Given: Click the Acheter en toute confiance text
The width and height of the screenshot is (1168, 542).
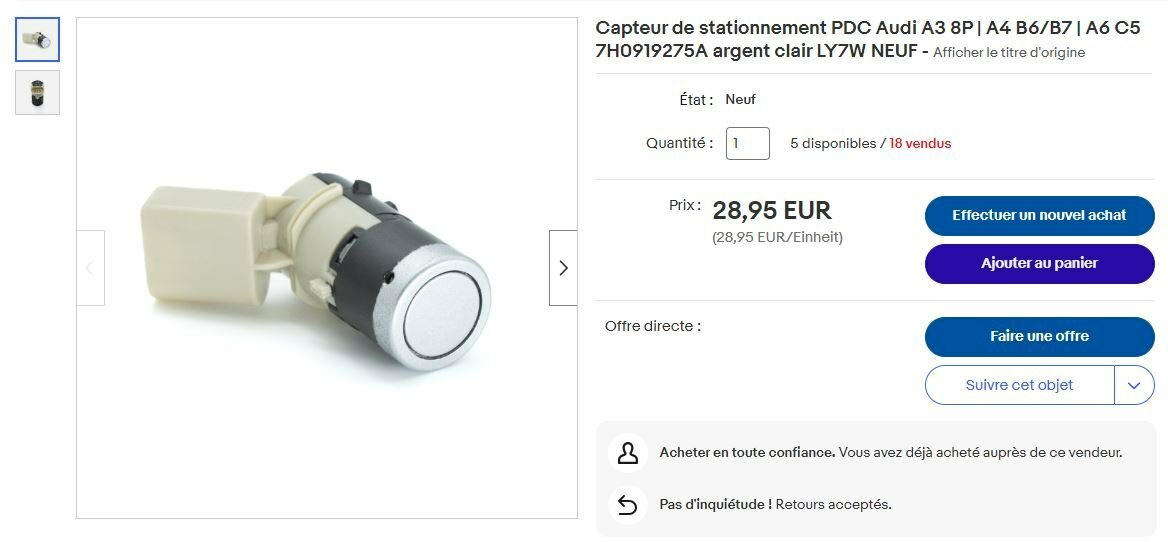Looking at the screenshot, I should click(x=747, y=453).
